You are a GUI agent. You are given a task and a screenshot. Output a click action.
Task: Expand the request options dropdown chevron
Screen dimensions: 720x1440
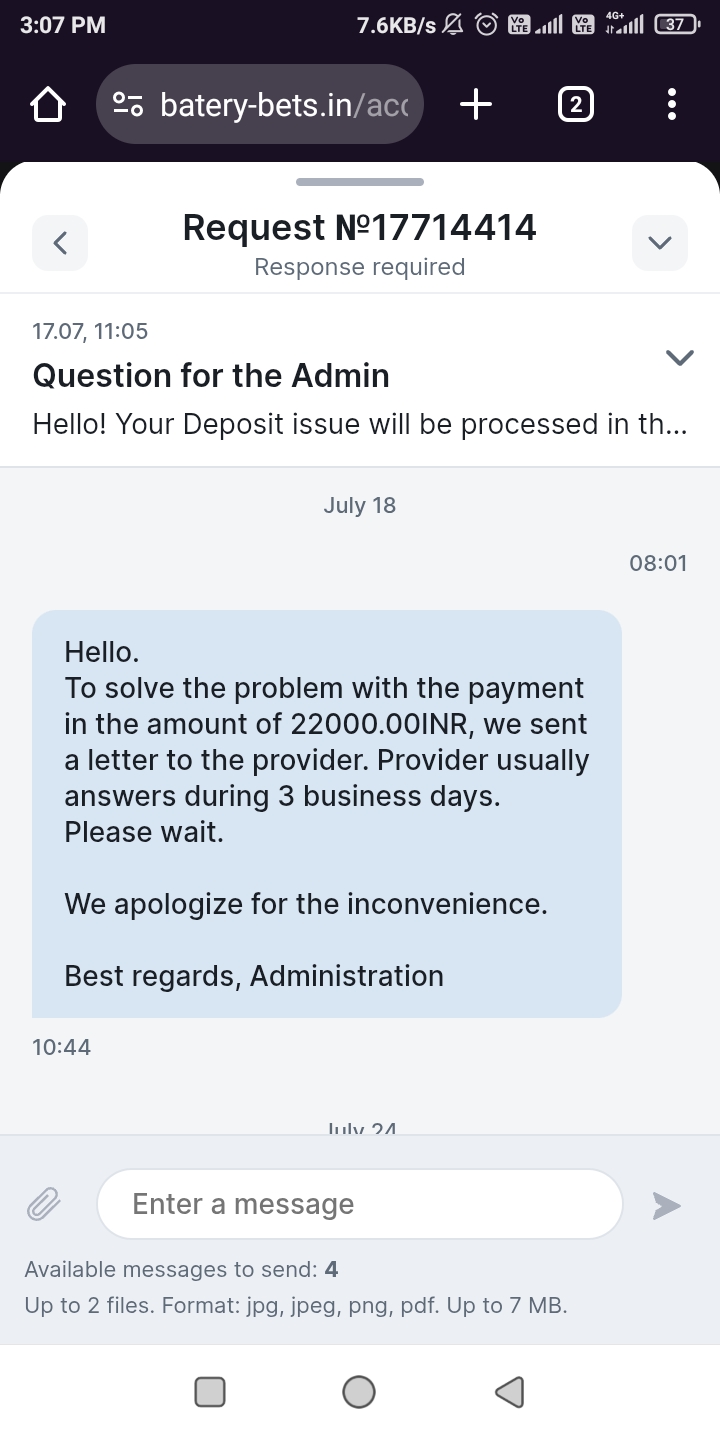[660, 242]
